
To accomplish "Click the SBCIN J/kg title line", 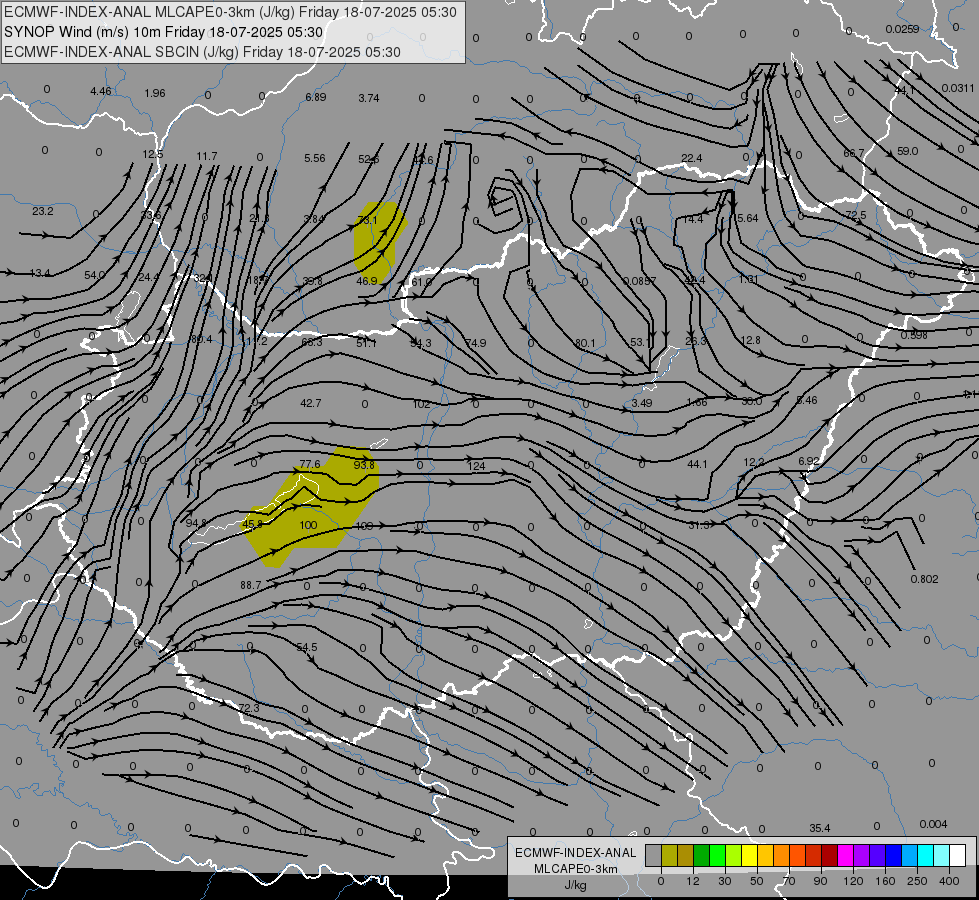I will pyautogui.click(x=202, y=52).
